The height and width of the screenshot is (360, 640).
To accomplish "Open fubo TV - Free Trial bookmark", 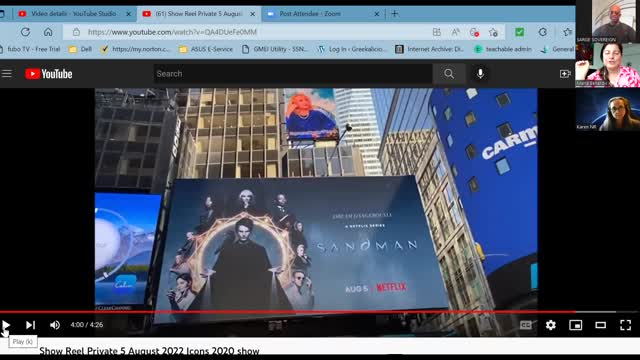I will [30, 49].
